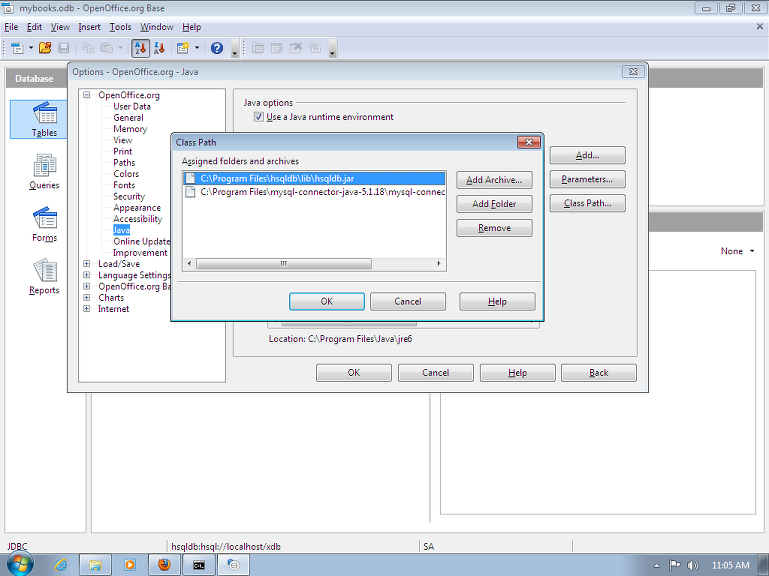Open dropdown arrow beside New database object icon

[x=31, y=48]
